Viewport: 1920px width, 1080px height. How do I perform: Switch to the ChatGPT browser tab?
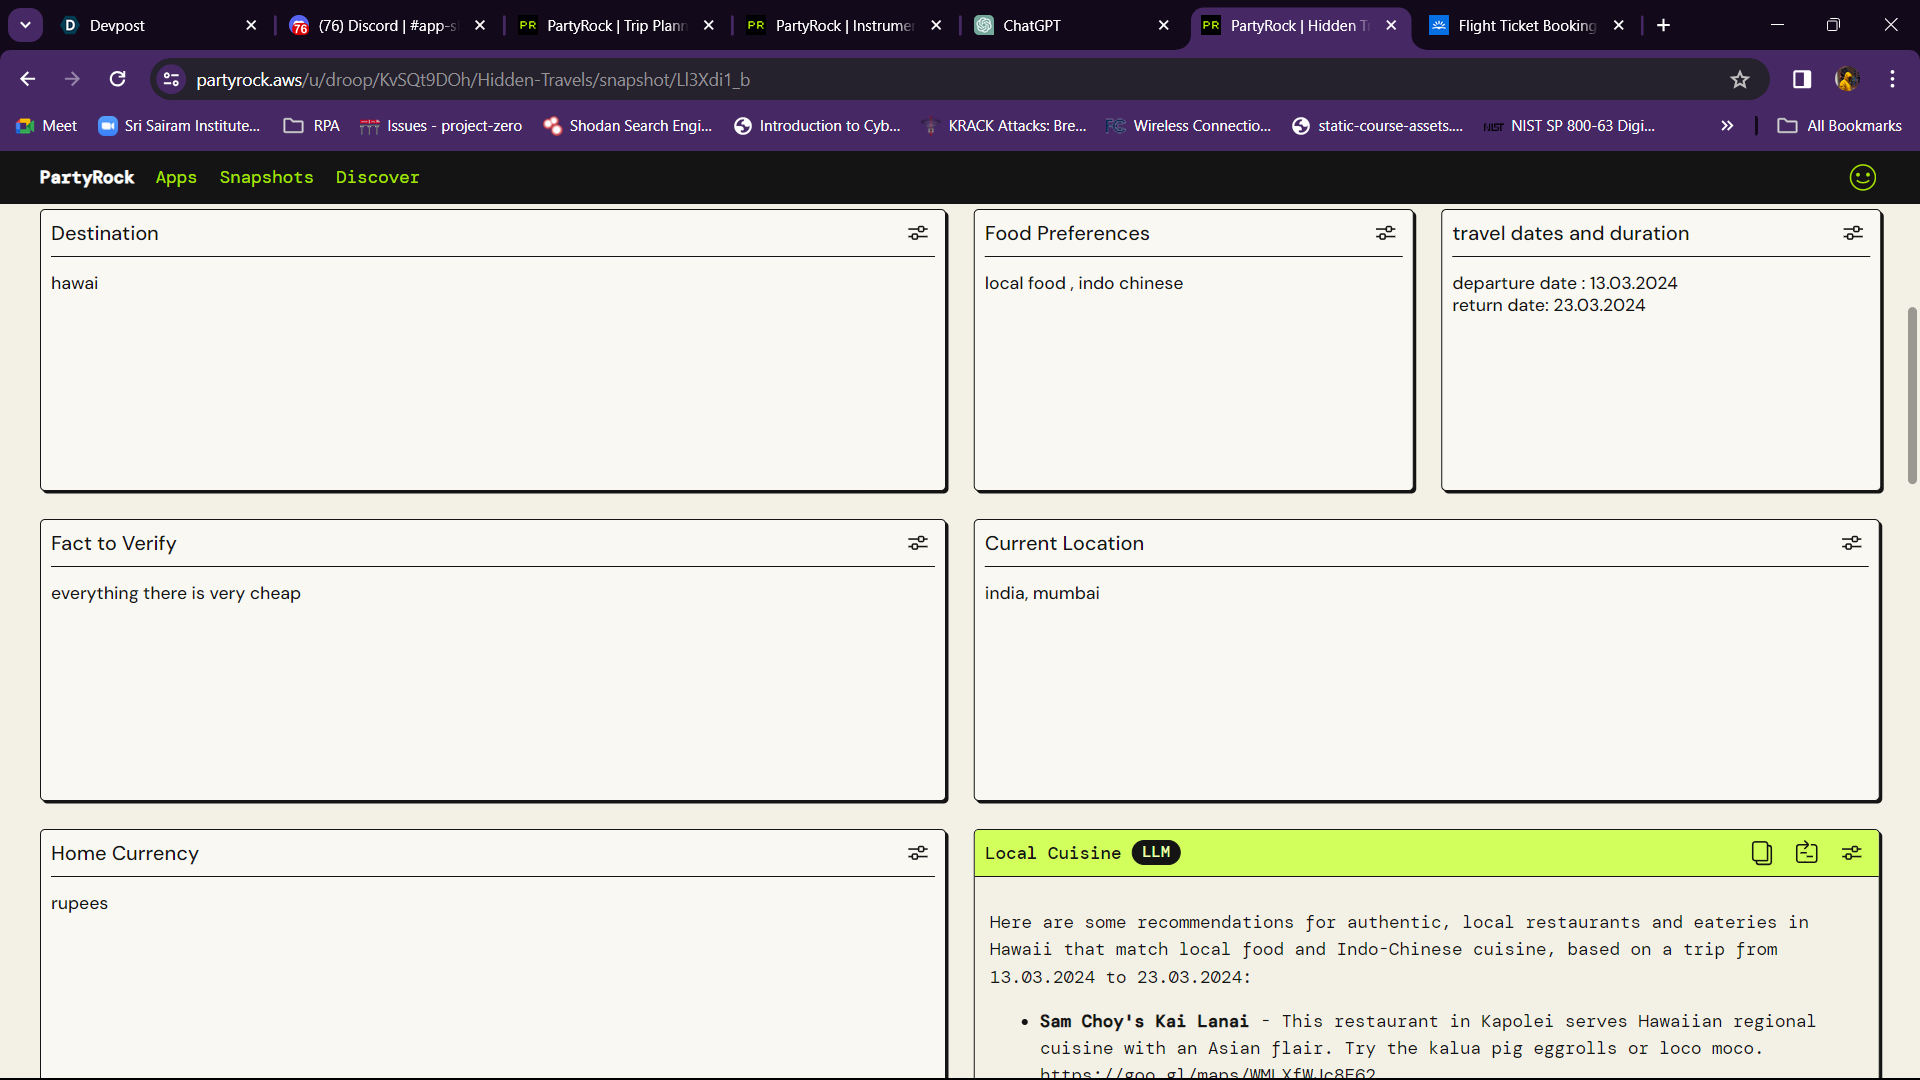coord(1070,25)
